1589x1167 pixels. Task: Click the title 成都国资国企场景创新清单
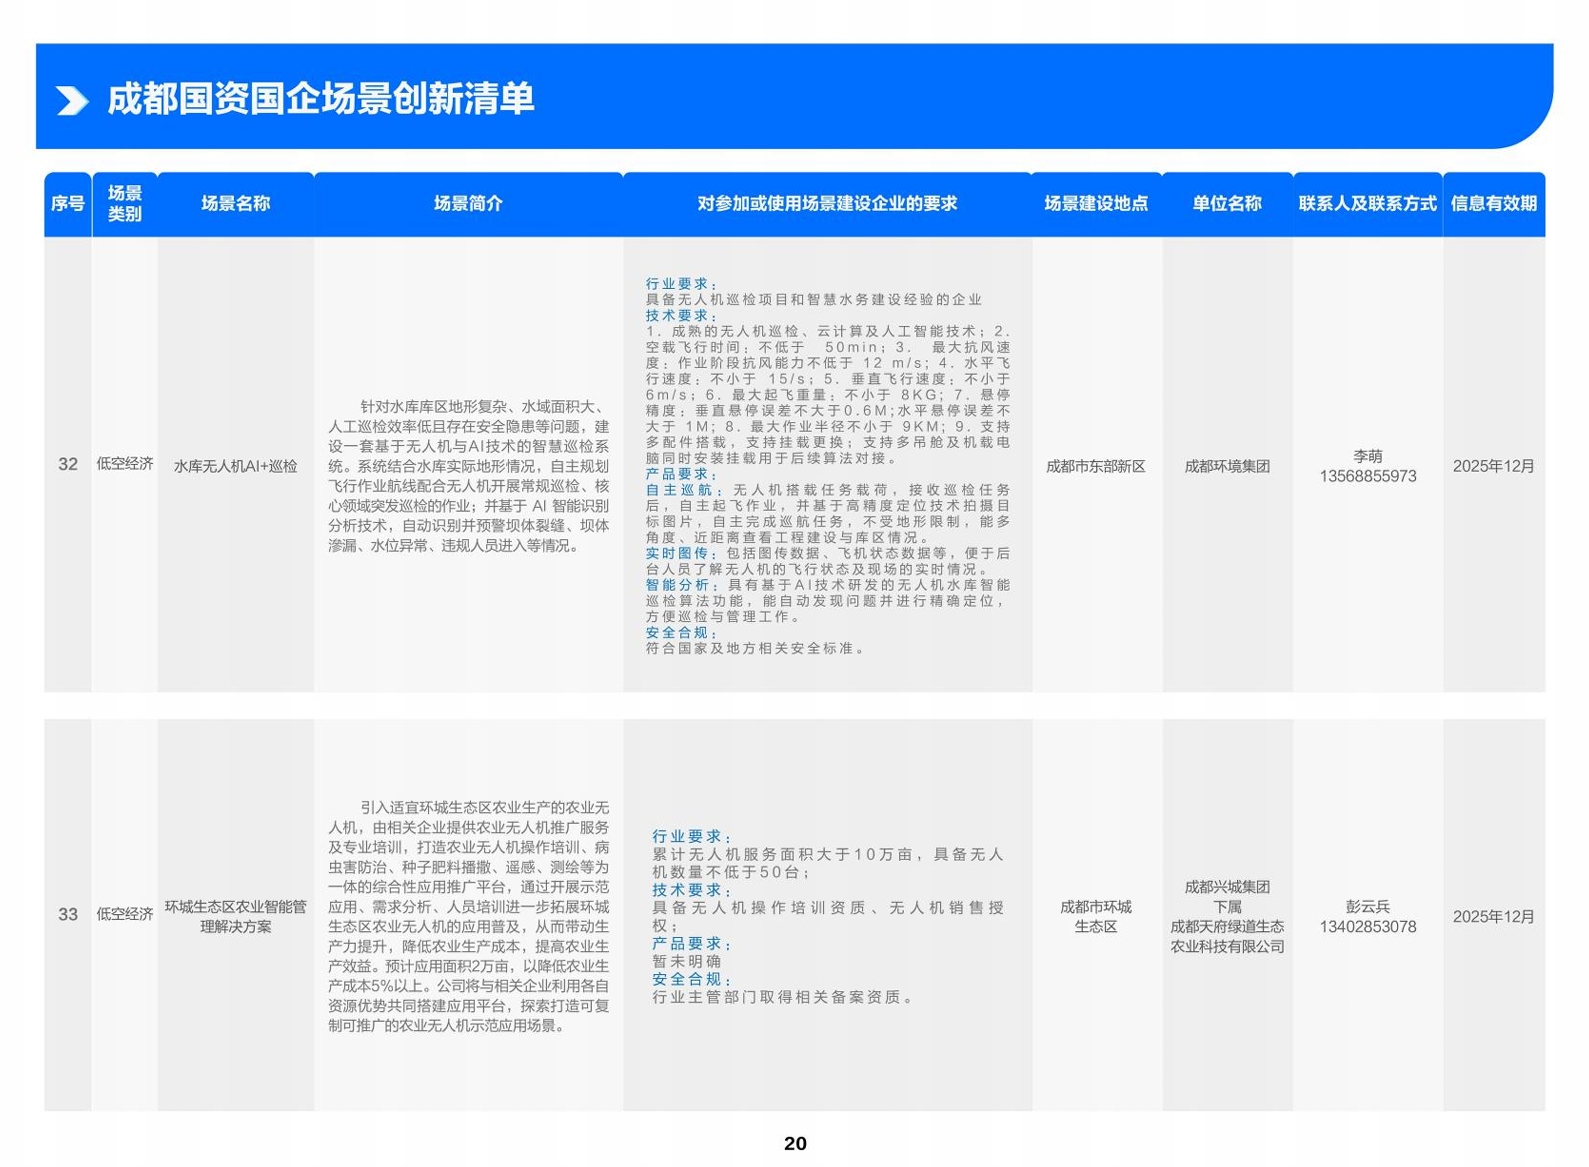coord(320,99)
